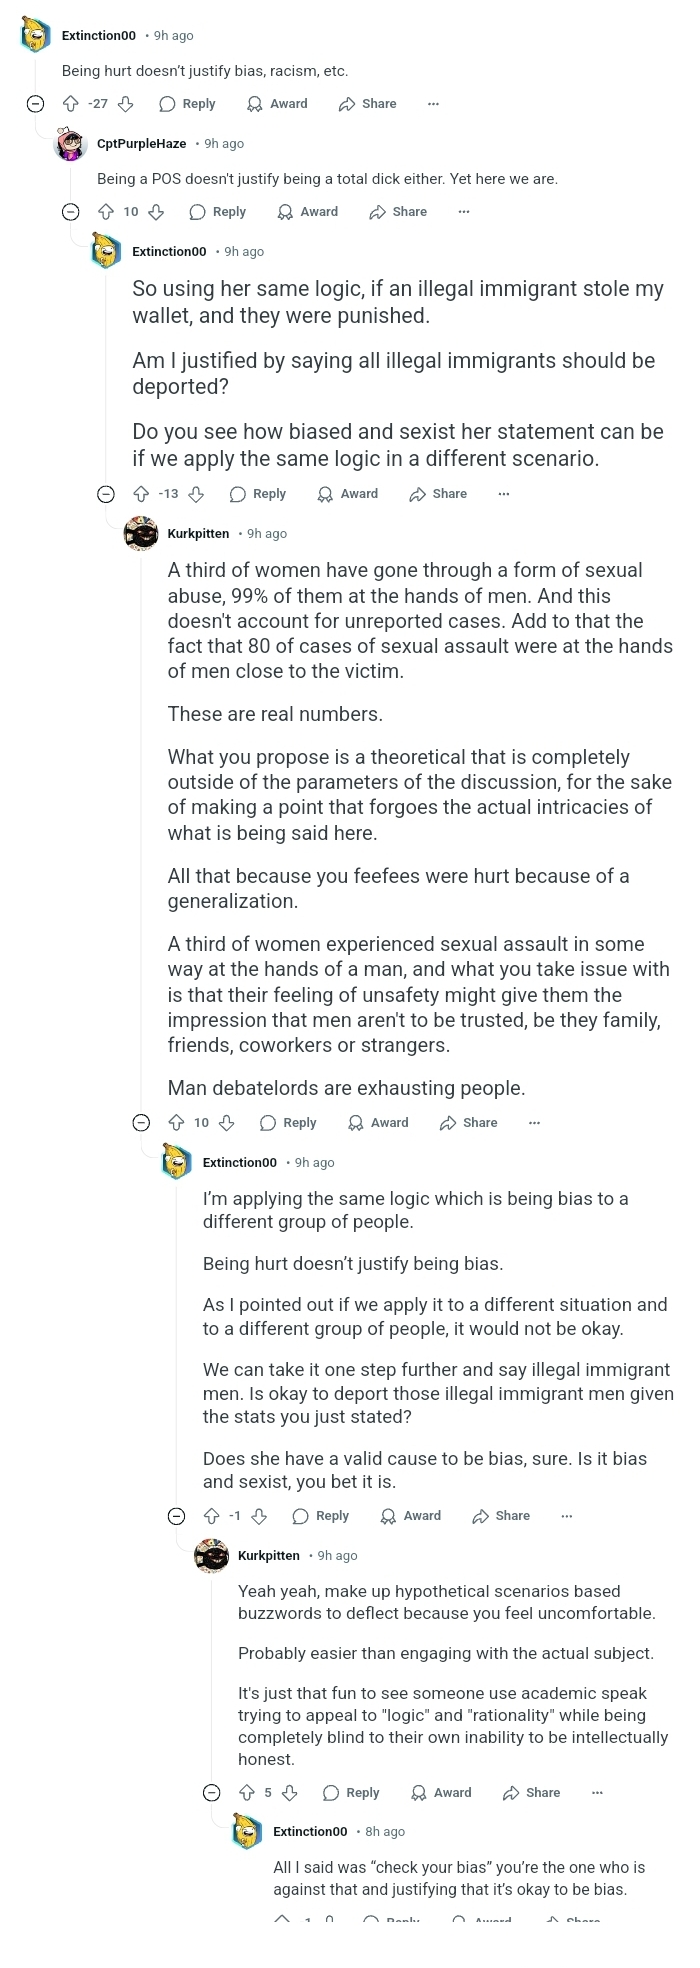Image resolution: width=700 pixels, height=1968 pixels.
Task: Open more options on Kurkpitten's score-5 comment
Action: 597,1793
